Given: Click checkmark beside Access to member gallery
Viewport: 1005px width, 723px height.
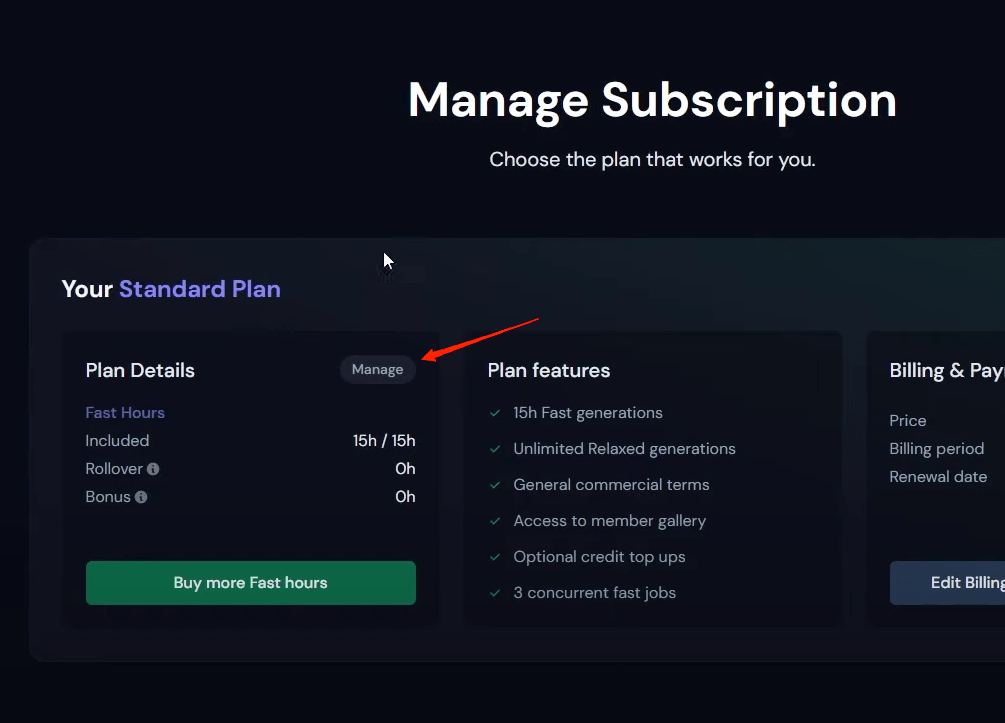Looking at the screenshot, I should tap(494, 521).
